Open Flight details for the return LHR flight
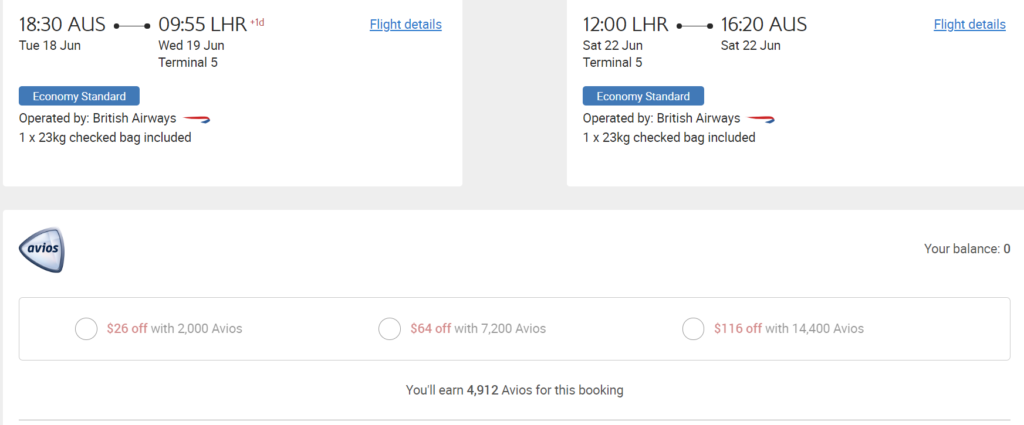 (969, 25)
